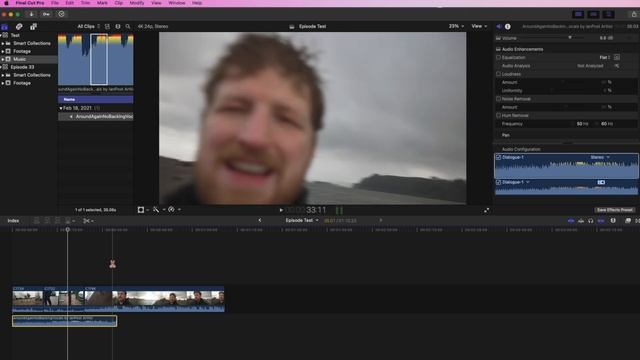Open the retiming speedometer menu
Viewport: 640px width, 360px height.
pos(171,210)
